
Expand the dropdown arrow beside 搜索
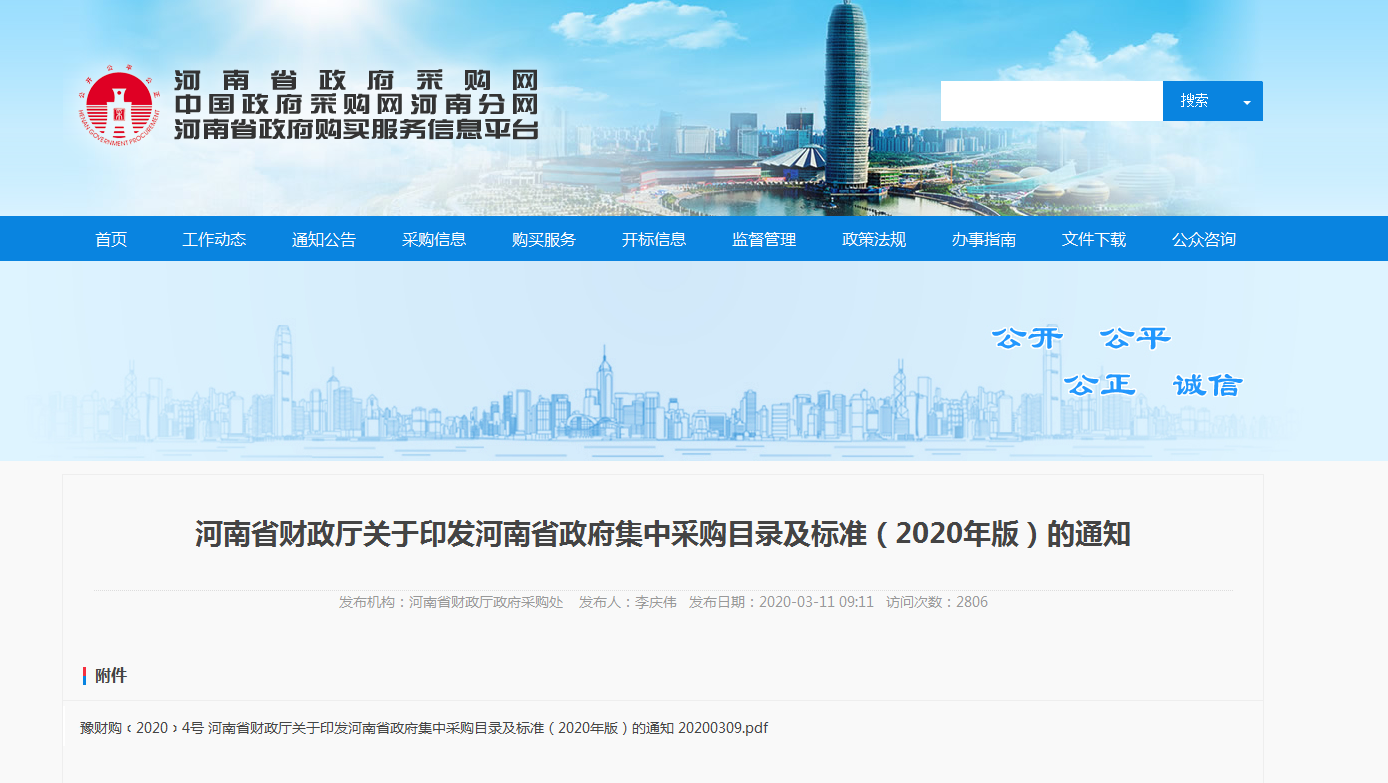1246,102
